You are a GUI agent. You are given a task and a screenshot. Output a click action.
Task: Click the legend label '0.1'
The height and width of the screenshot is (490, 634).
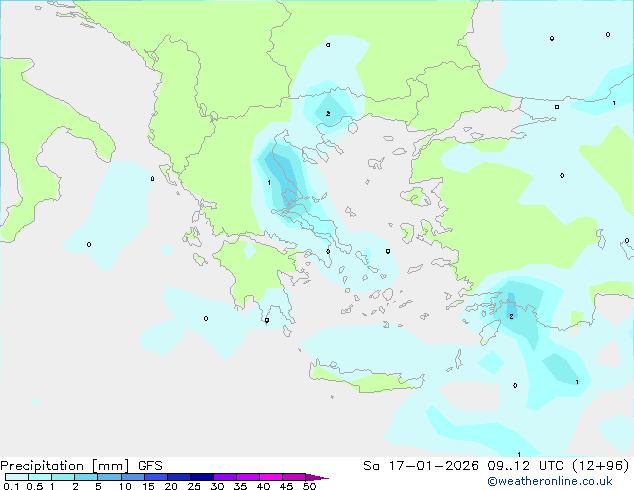[11, 486]
